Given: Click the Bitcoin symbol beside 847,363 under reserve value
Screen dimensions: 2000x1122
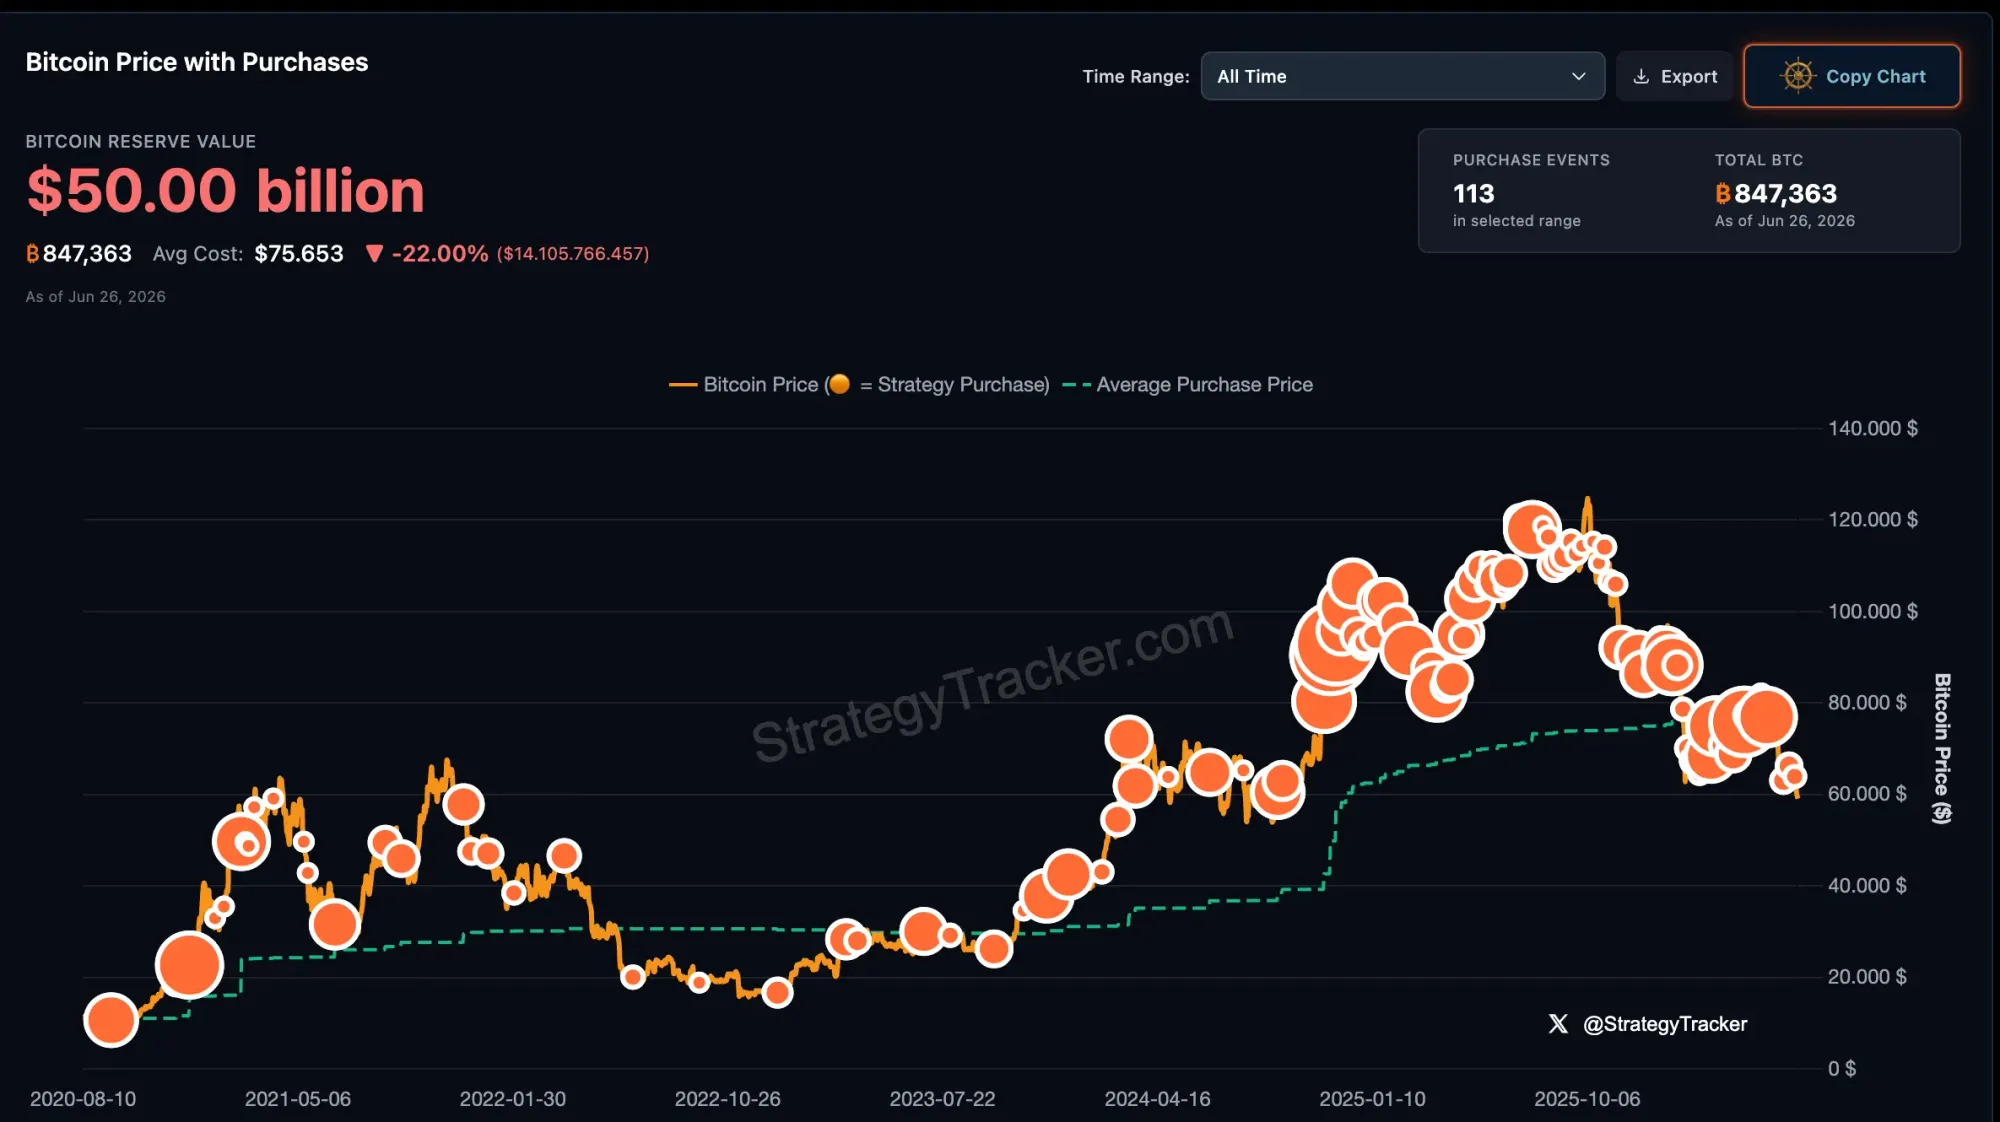Looking at the screenshot, I should [x=33, y=254].
